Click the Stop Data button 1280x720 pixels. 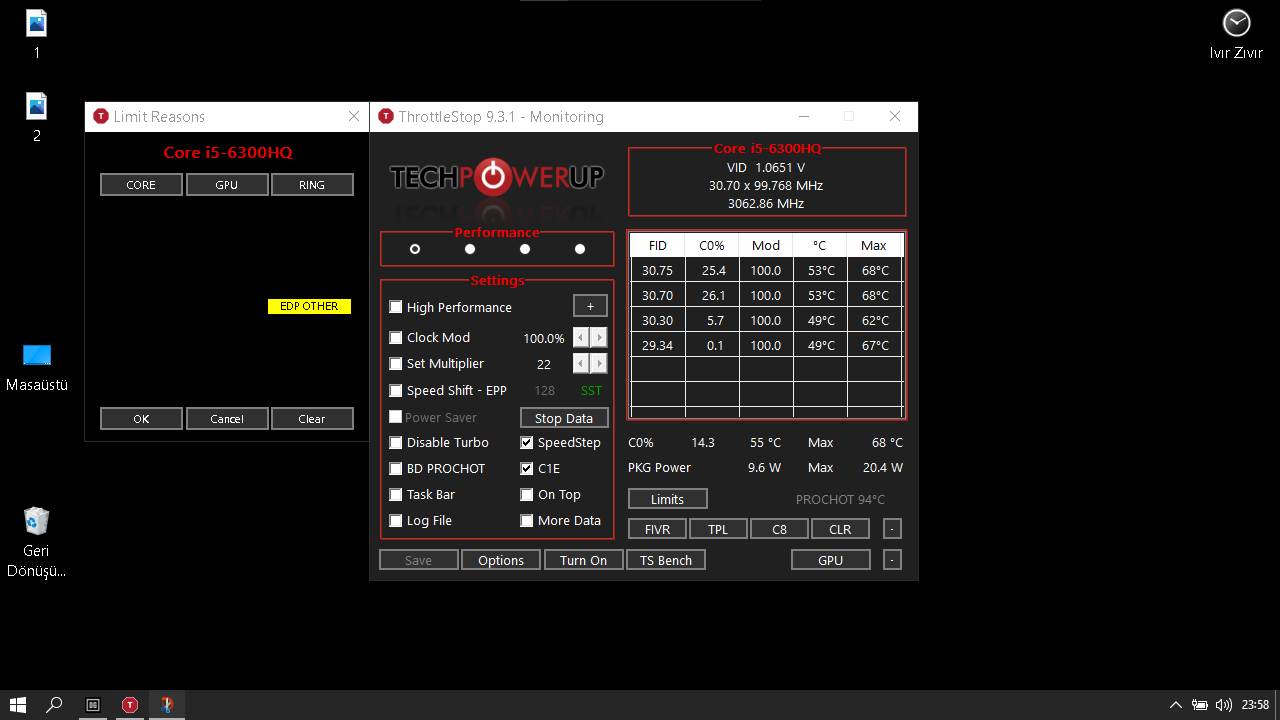(x=564, y=418)
